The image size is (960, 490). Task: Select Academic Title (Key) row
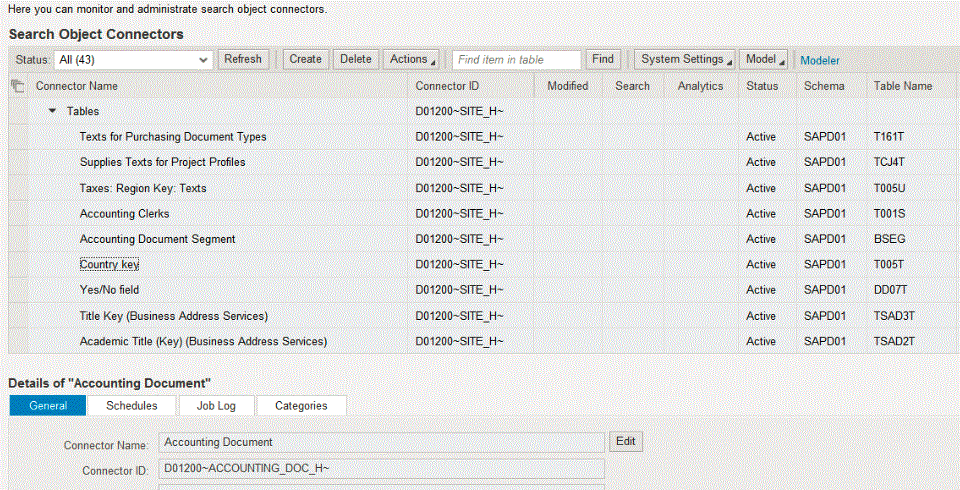tap(484, 341)
